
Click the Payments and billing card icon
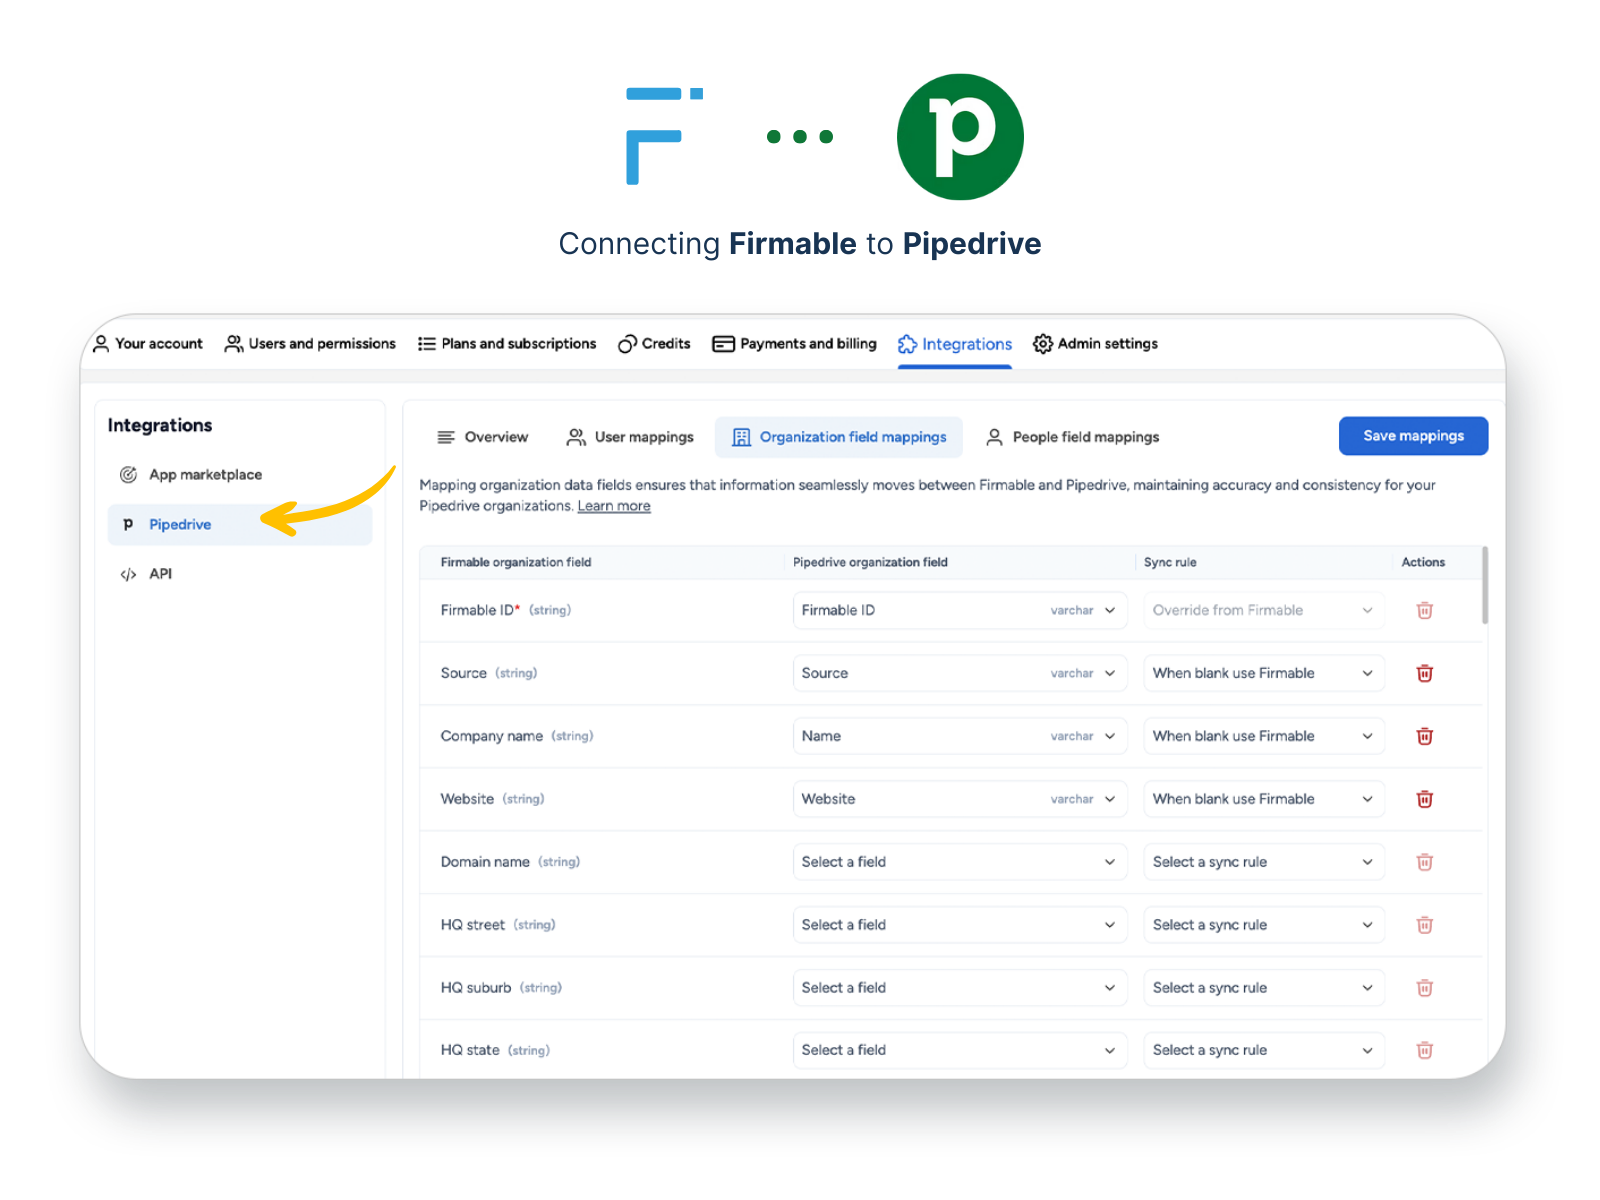coord(723,344)
